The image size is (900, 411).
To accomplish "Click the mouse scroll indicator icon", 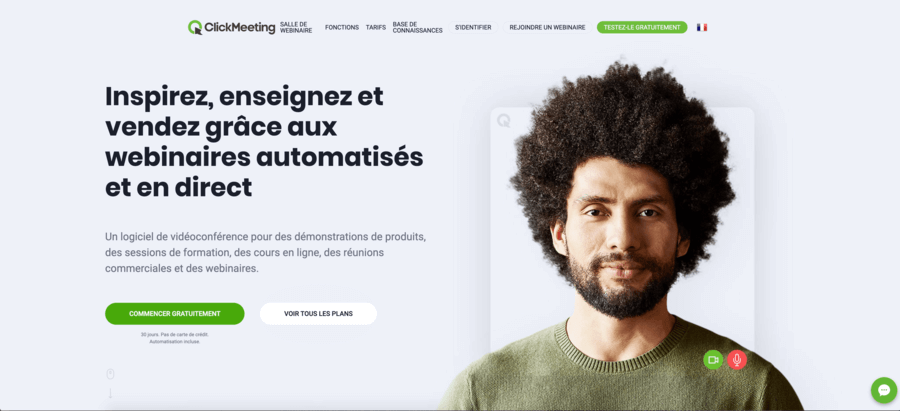I will [x=110, y=374].
